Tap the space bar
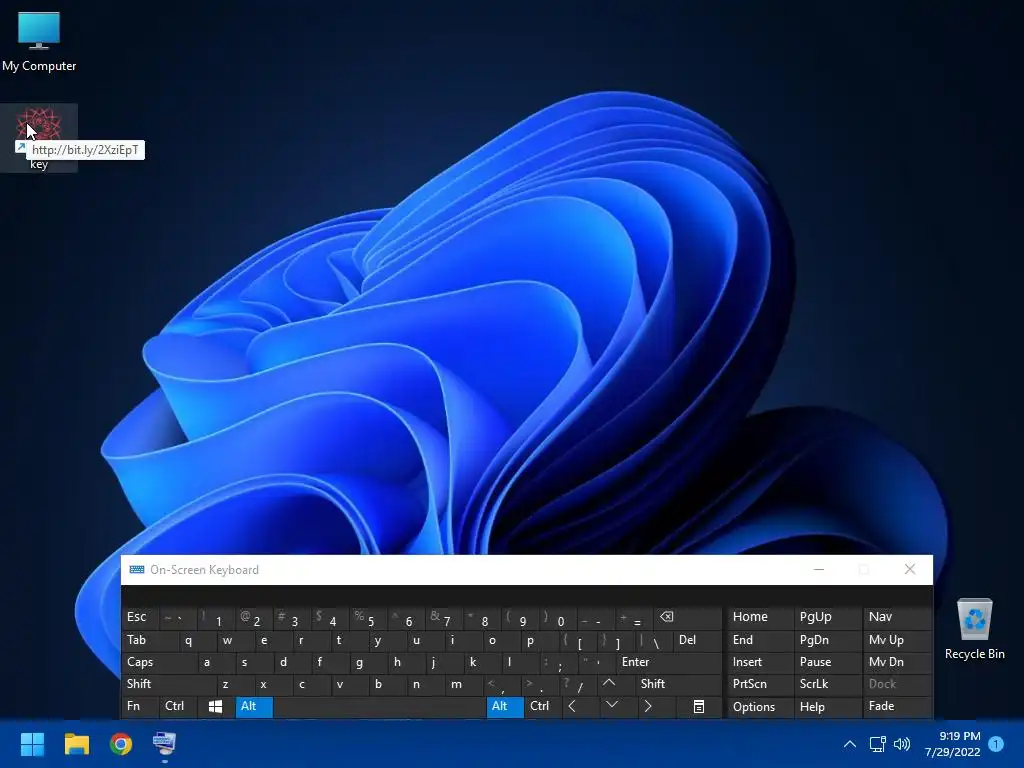 point(379,707)
